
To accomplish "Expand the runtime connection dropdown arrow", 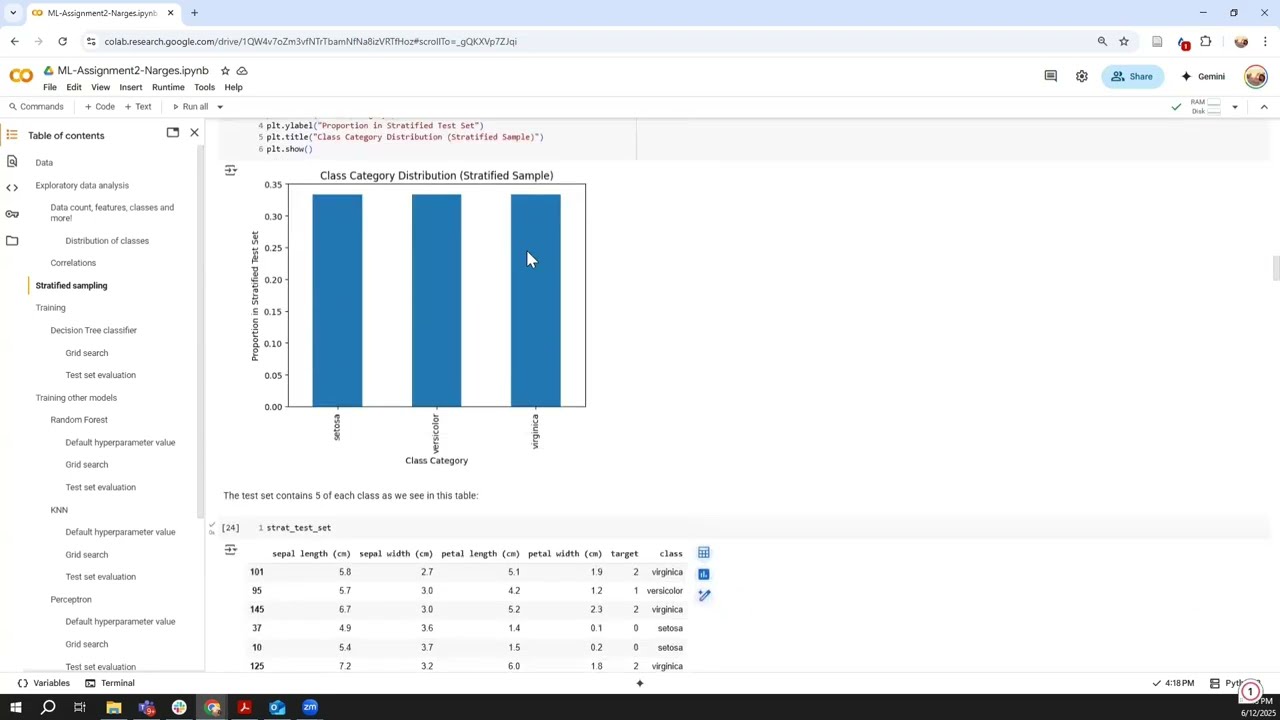I will point(1234,107).
